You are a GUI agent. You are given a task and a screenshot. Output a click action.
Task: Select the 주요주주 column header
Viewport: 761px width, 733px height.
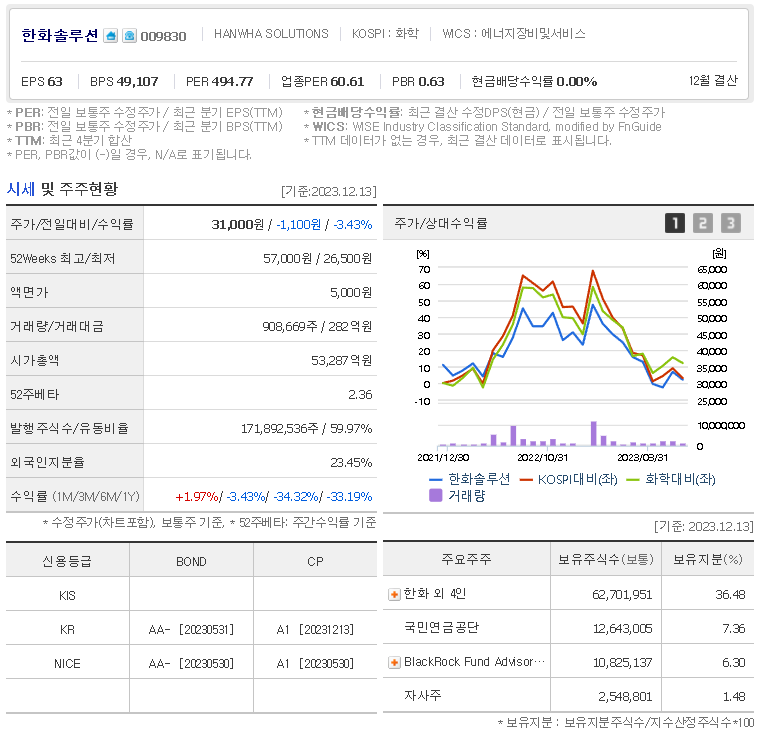coord(466,559)
